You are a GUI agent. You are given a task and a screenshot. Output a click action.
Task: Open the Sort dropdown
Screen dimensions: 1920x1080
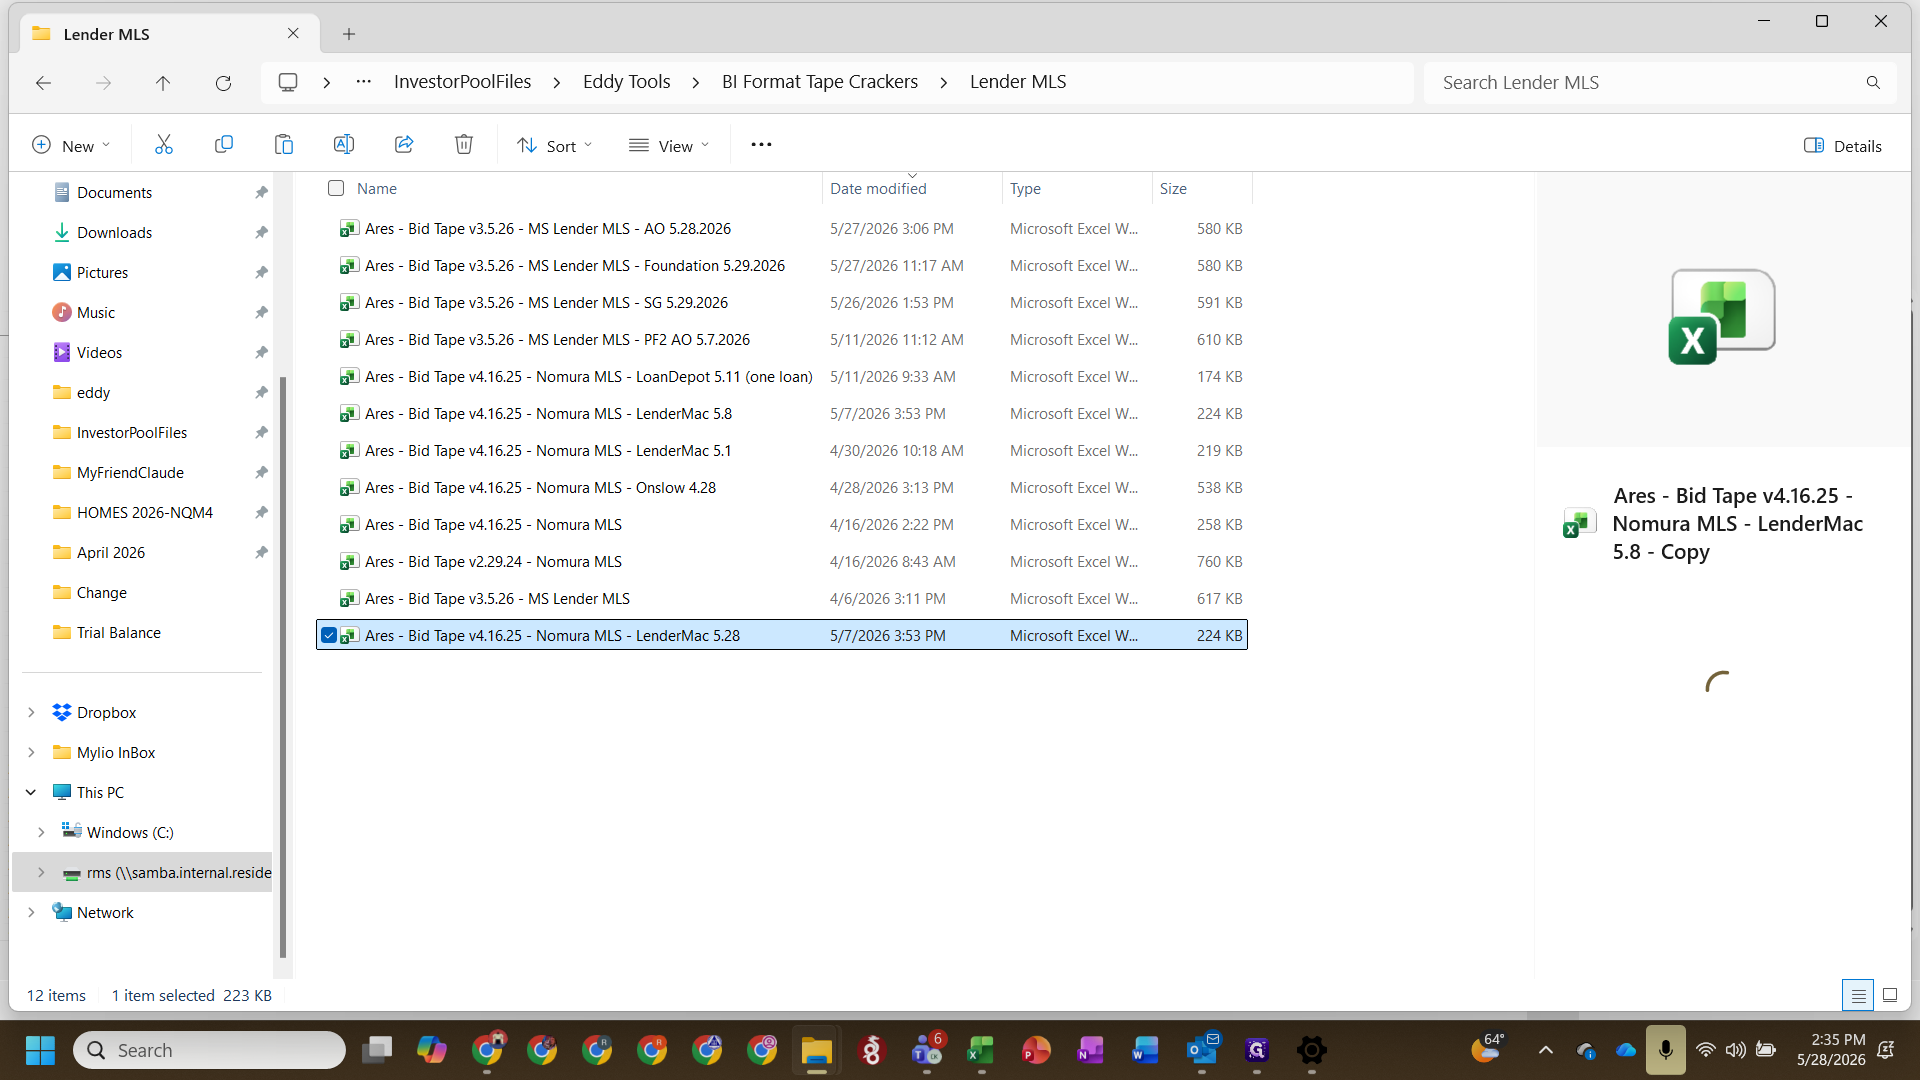click(x=555, y=146)
